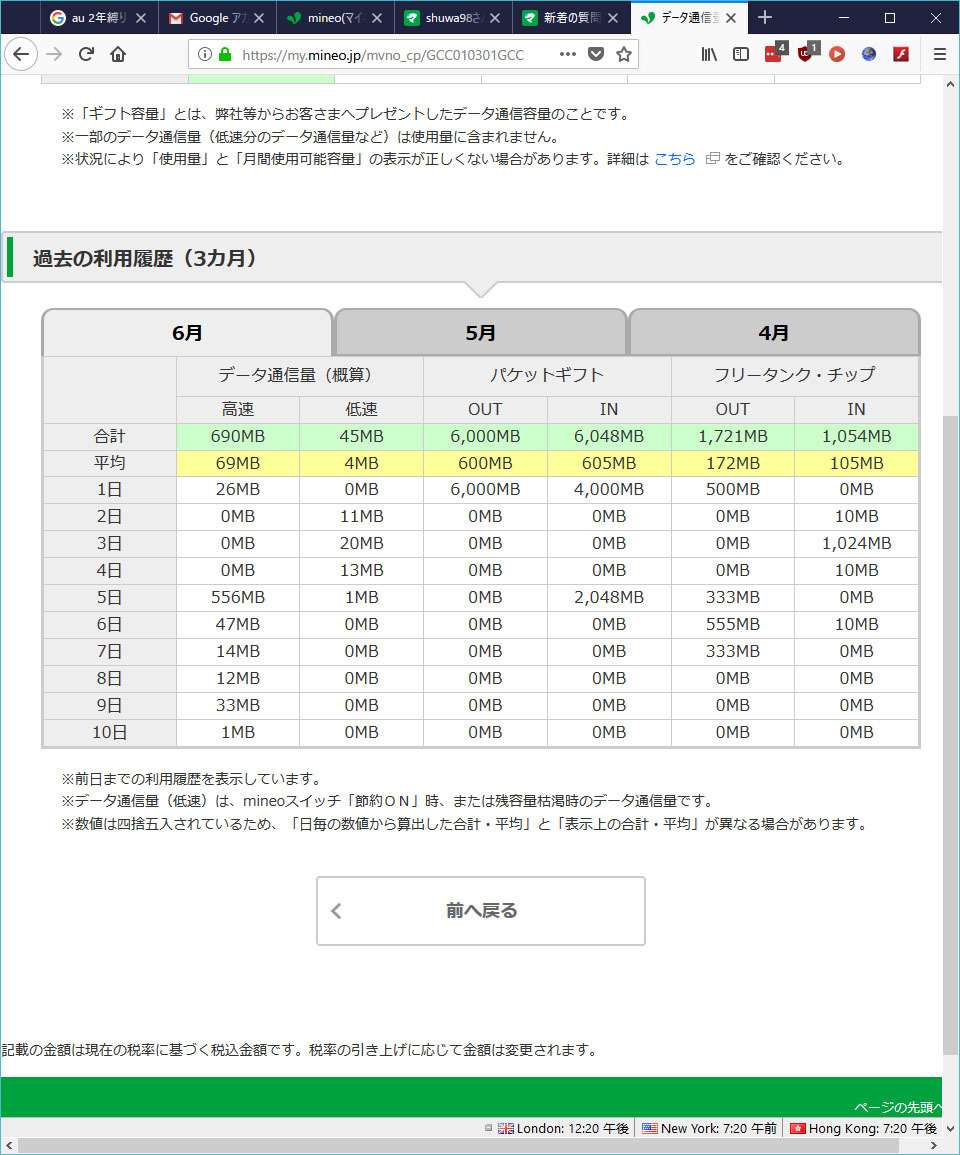The image size is (960, 1155).
Task: Switch to the 'au 2年縛り' Google tab
Action: (x=99, y=18)
